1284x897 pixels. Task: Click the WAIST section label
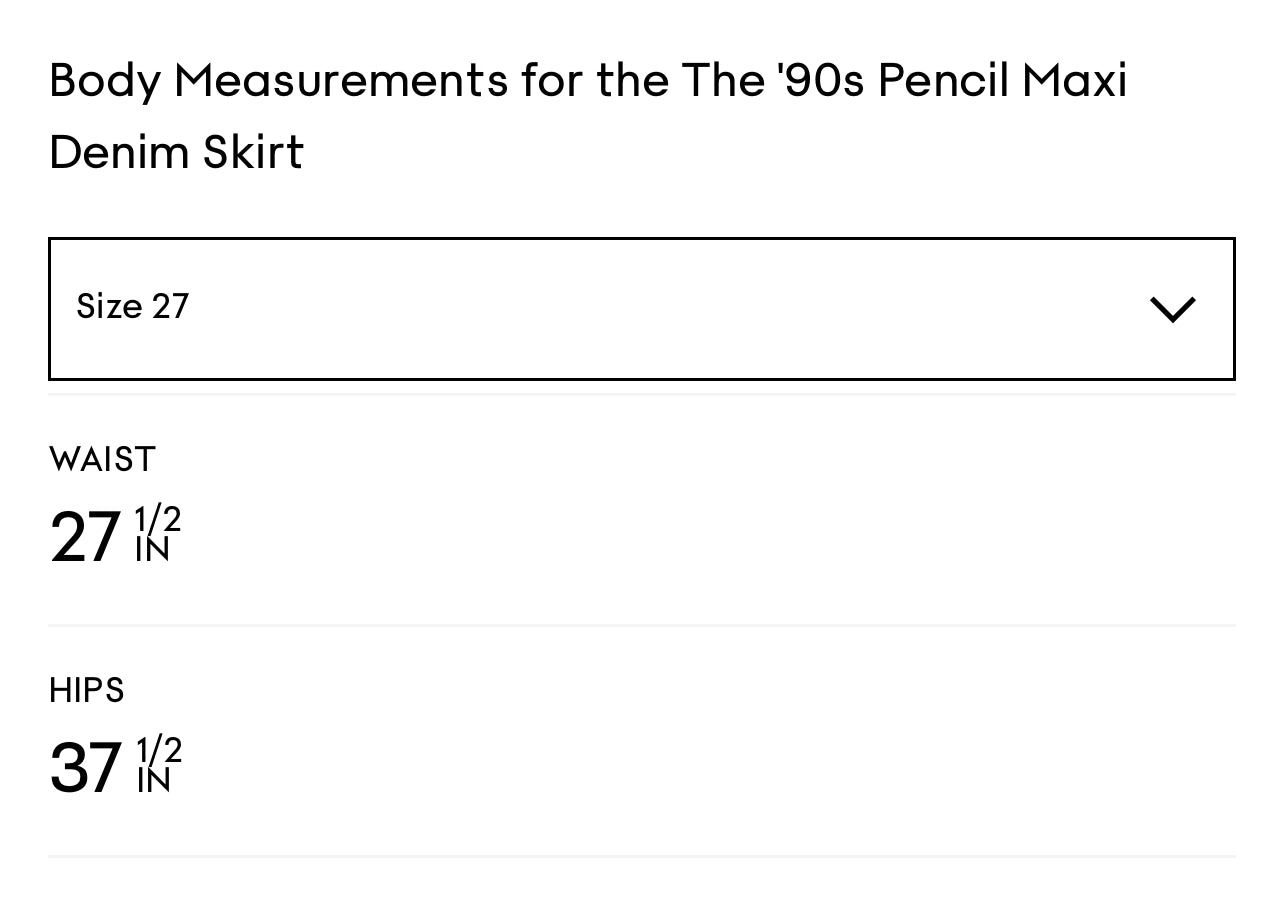click(x=102, y=459)
